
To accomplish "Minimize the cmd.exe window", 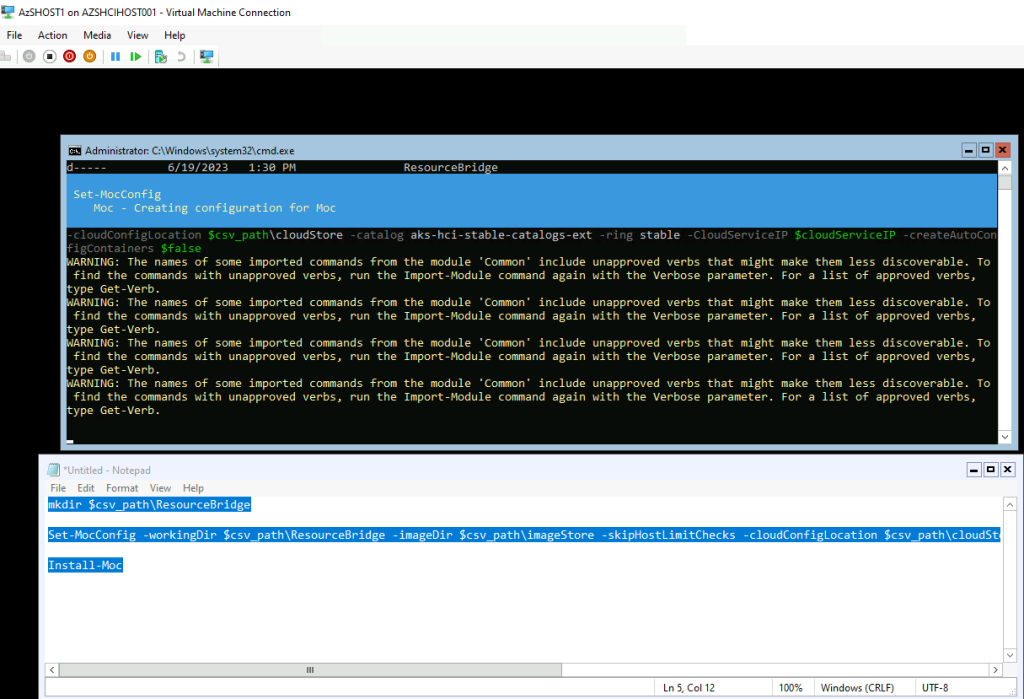I will (x=969, y=150).
